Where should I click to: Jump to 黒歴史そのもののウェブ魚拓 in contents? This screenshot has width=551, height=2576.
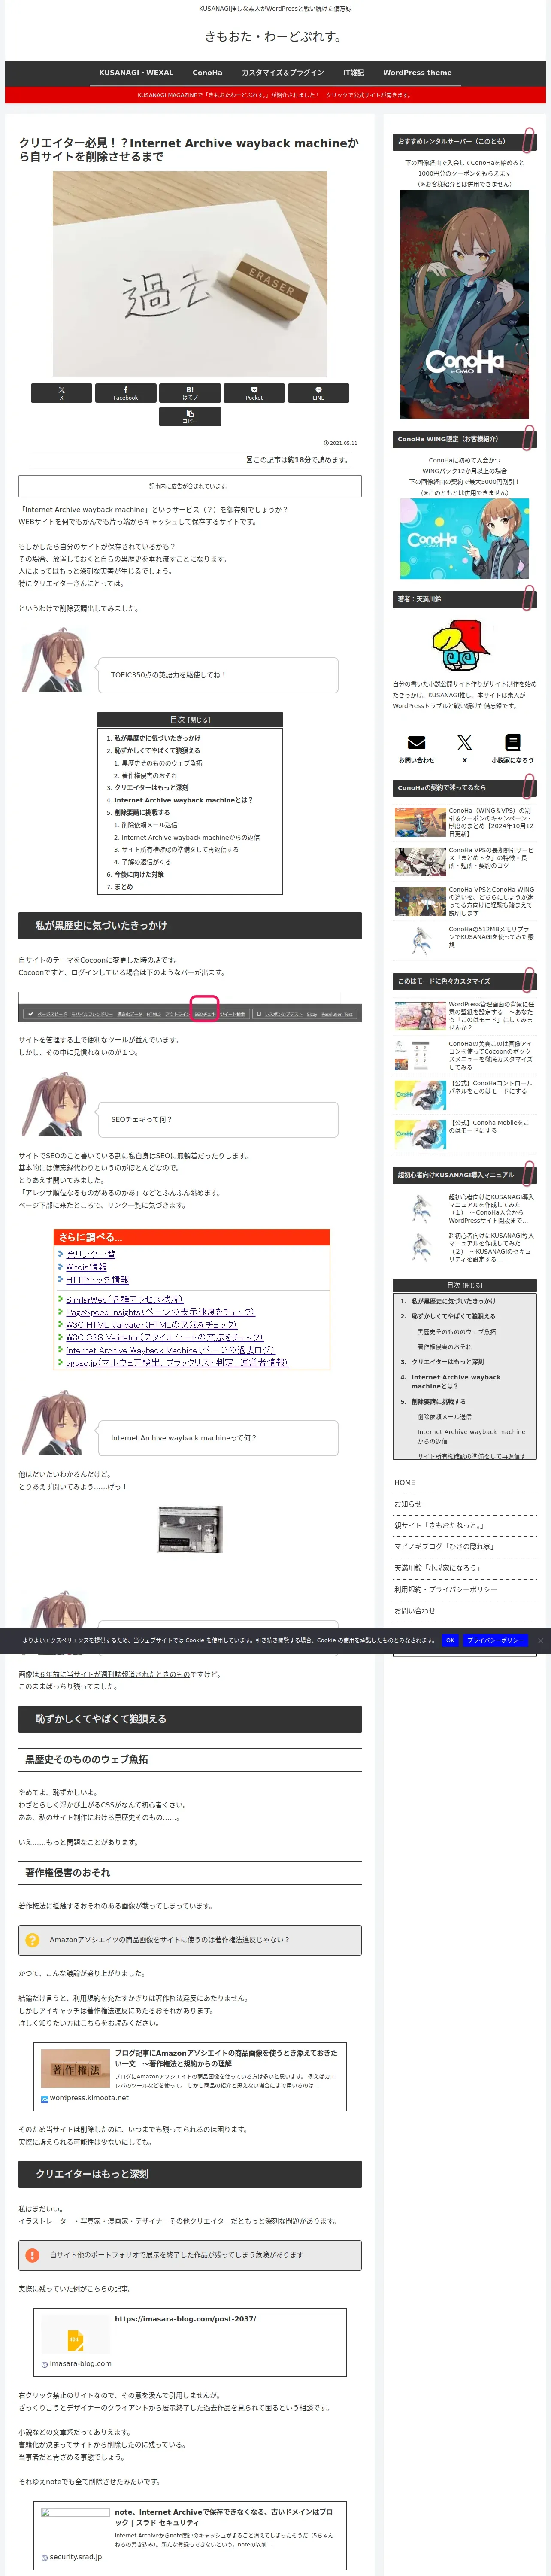(162, 763)
